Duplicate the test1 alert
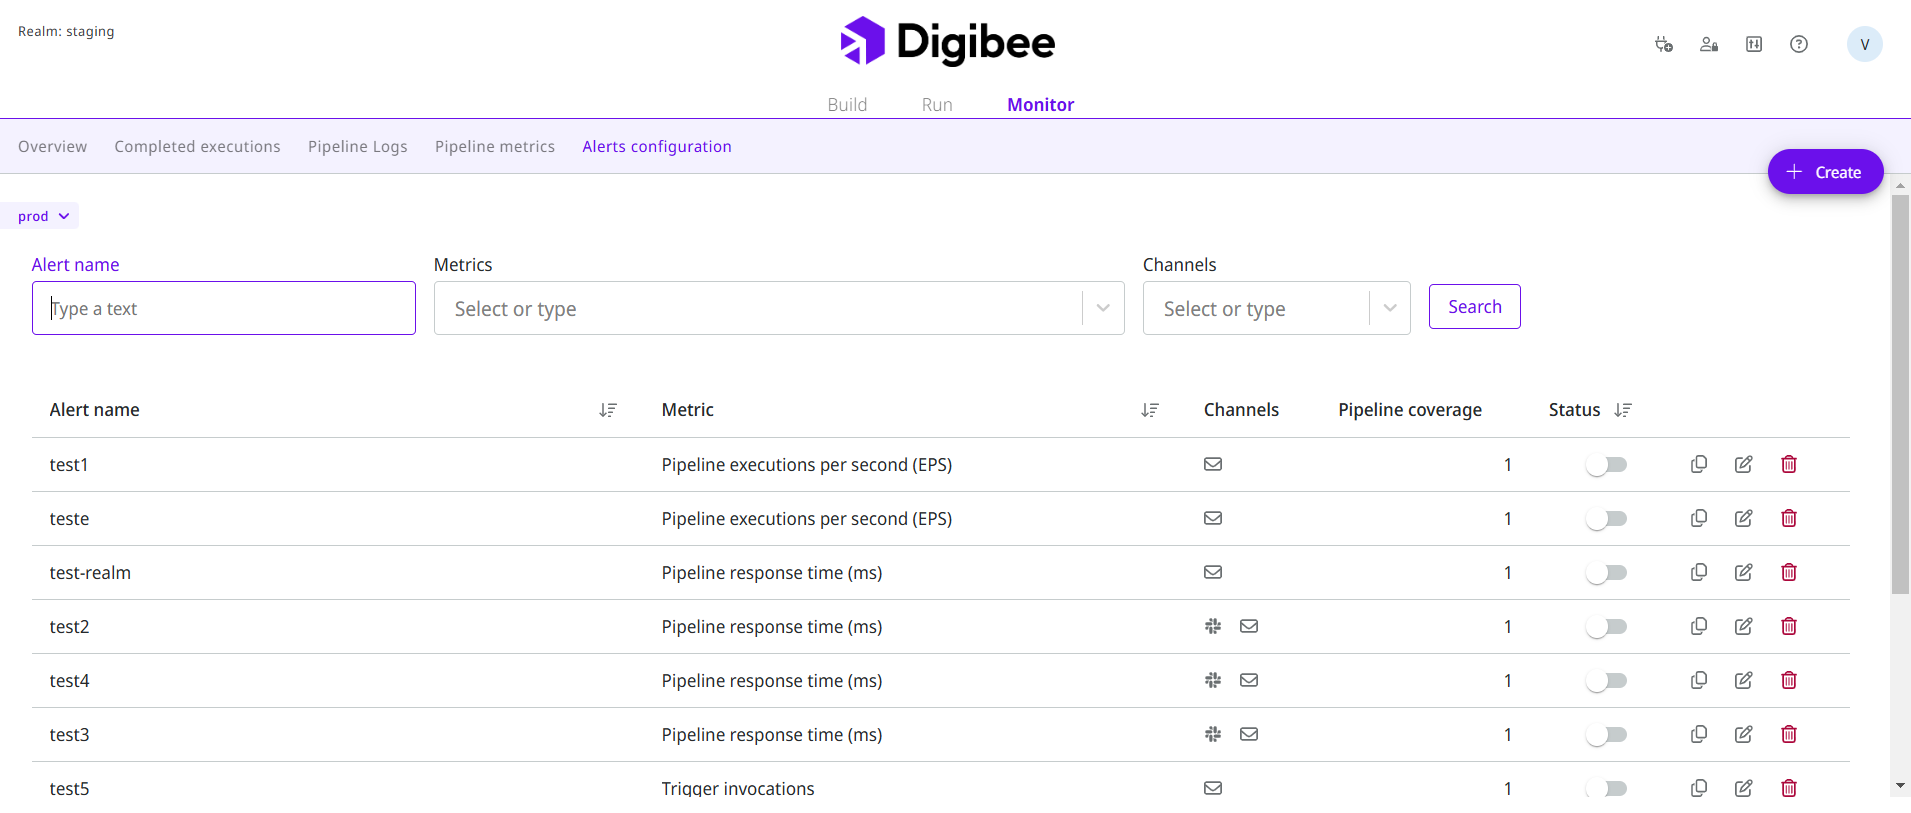The height and width of the screenshot is (813, 1911). tap(1698, 464)
